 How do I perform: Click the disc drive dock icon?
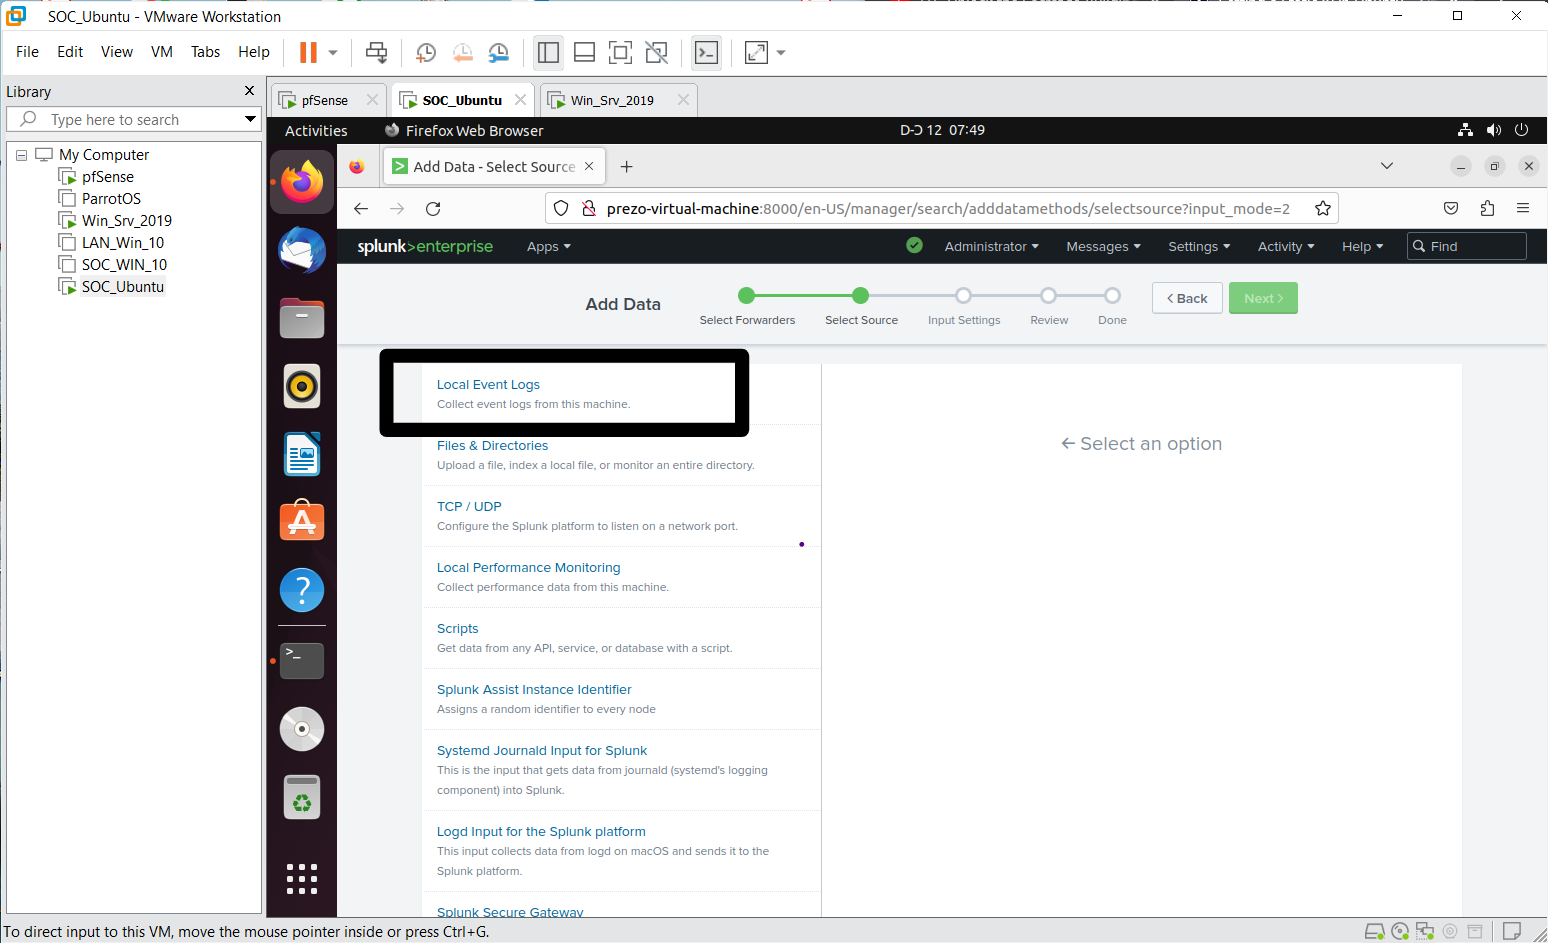coord(302,729)
